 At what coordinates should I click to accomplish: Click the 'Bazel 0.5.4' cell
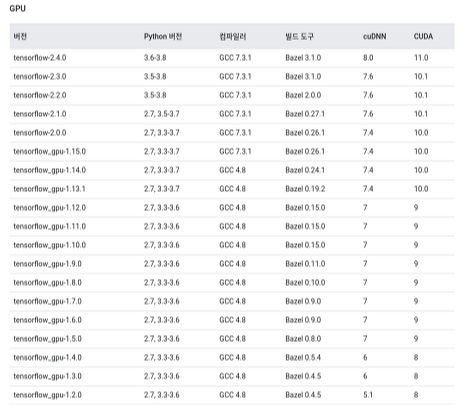pos(303,357)
